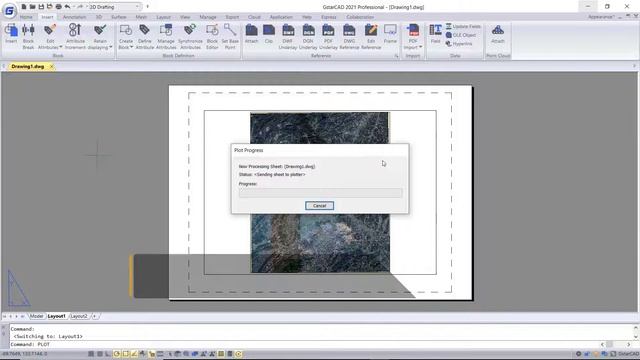Open the GstarCAD application menu logo
This screenshot has height=360, width=640.
pos(9,10)
